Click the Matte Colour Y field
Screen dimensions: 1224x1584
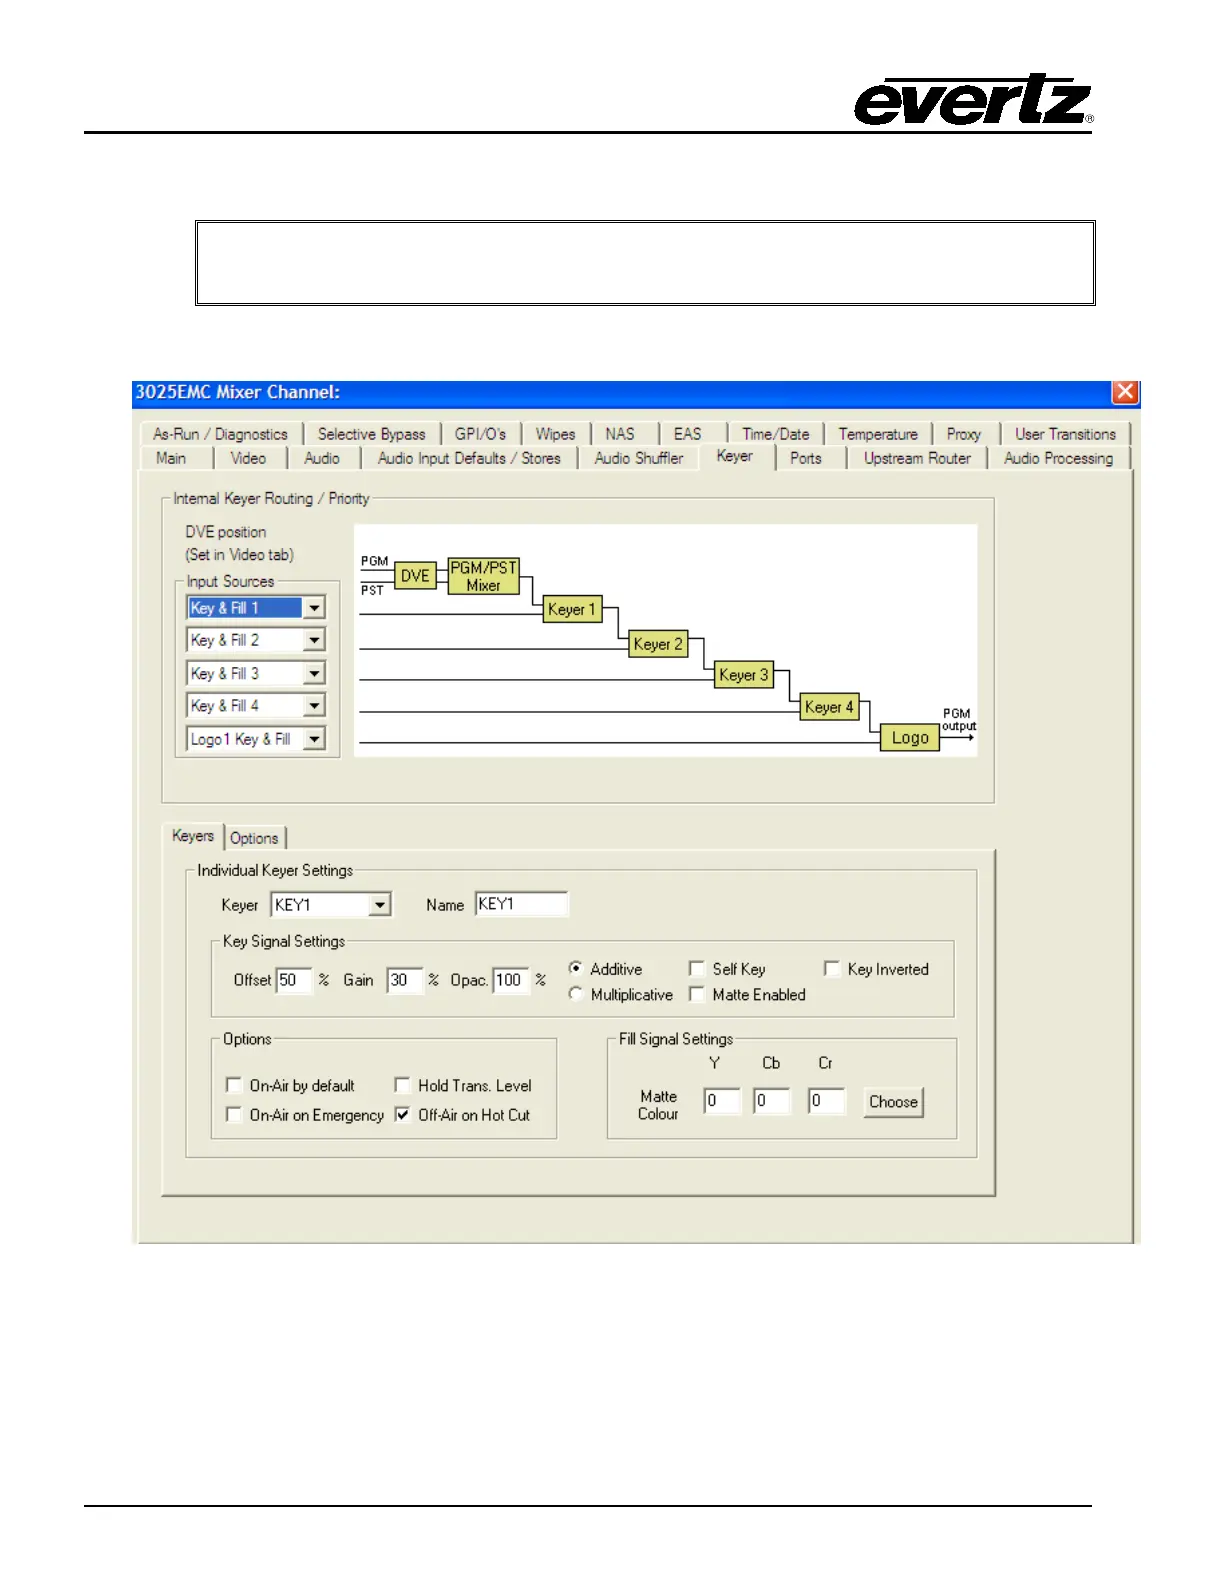(x=721, y=1101)
